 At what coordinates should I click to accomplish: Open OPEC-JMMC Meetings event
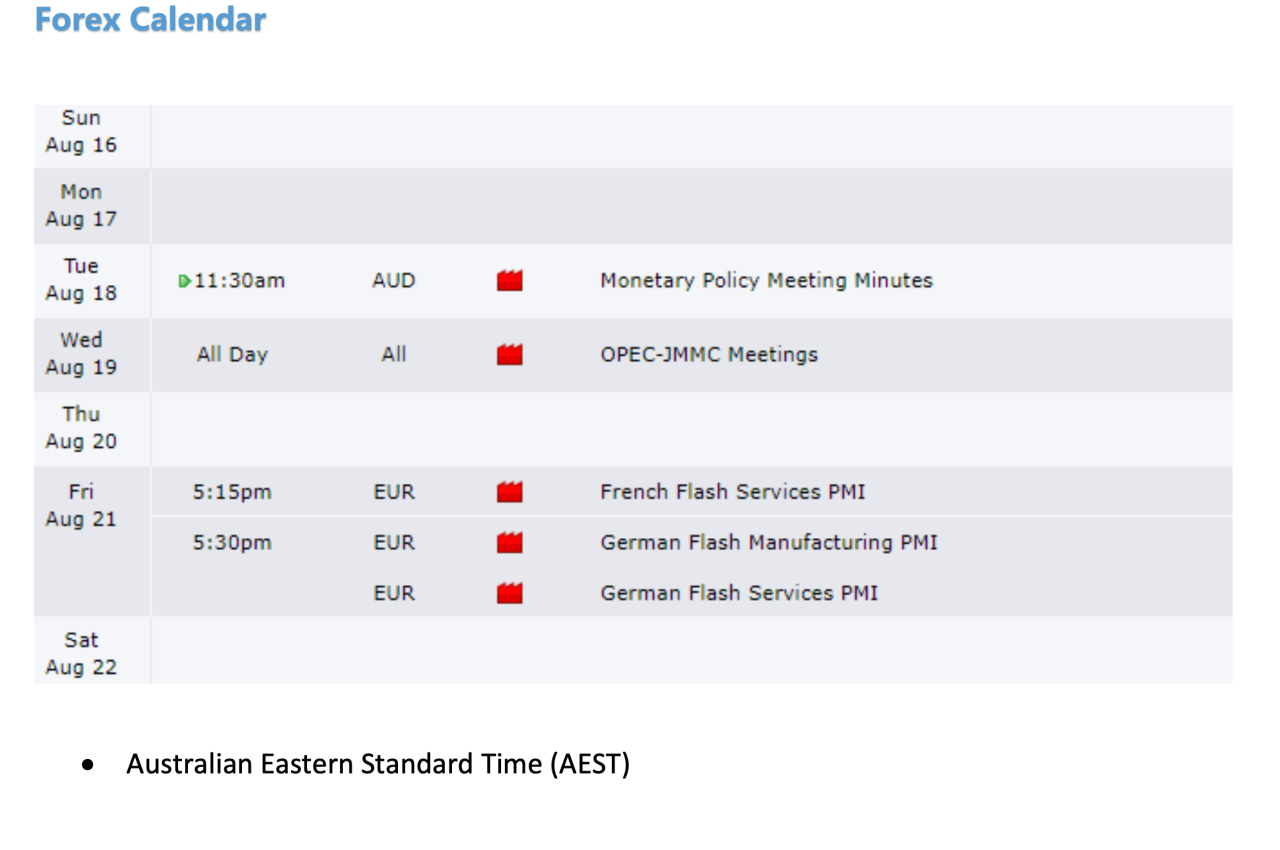tap(709, 355)
